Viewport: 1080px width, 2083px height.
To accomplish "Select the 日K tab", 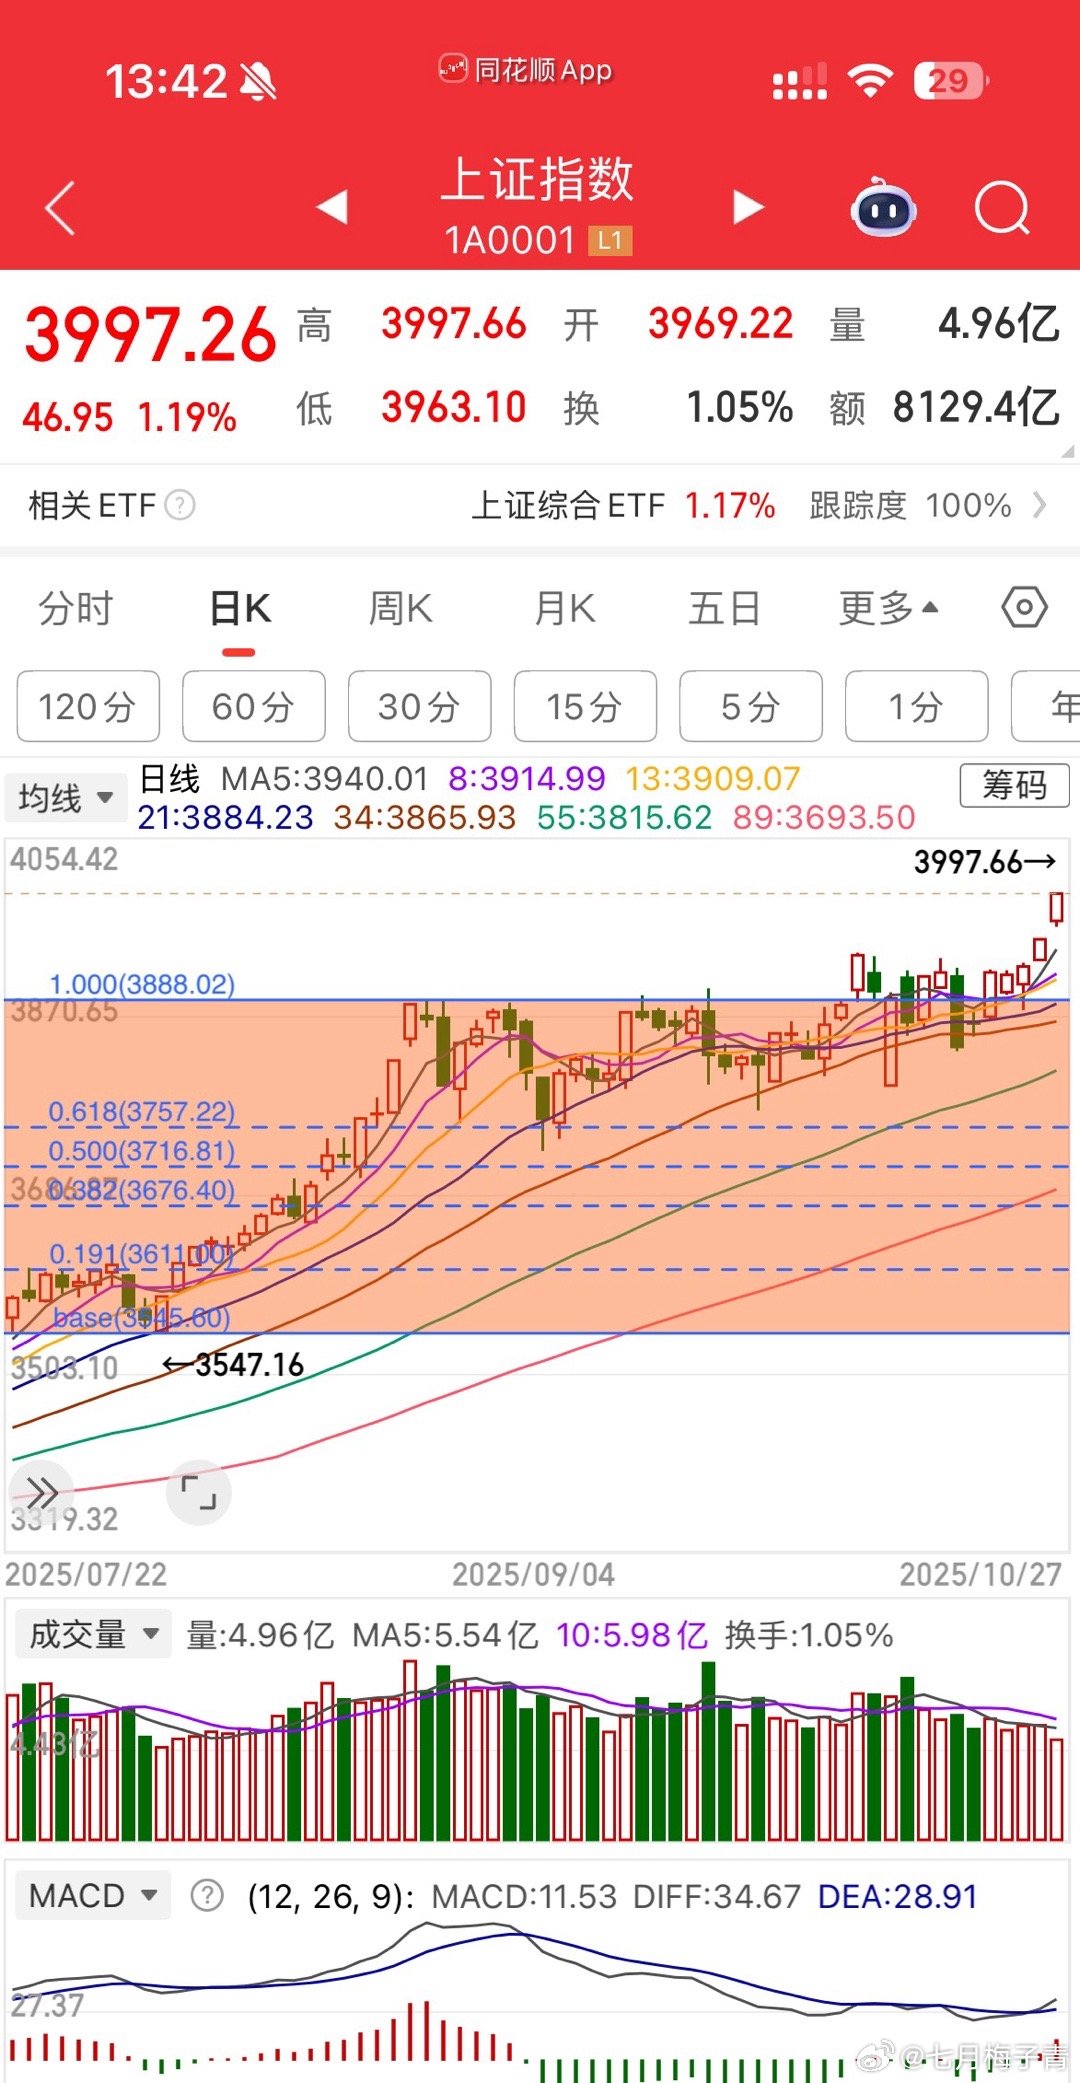I will [x=240, y=608].
